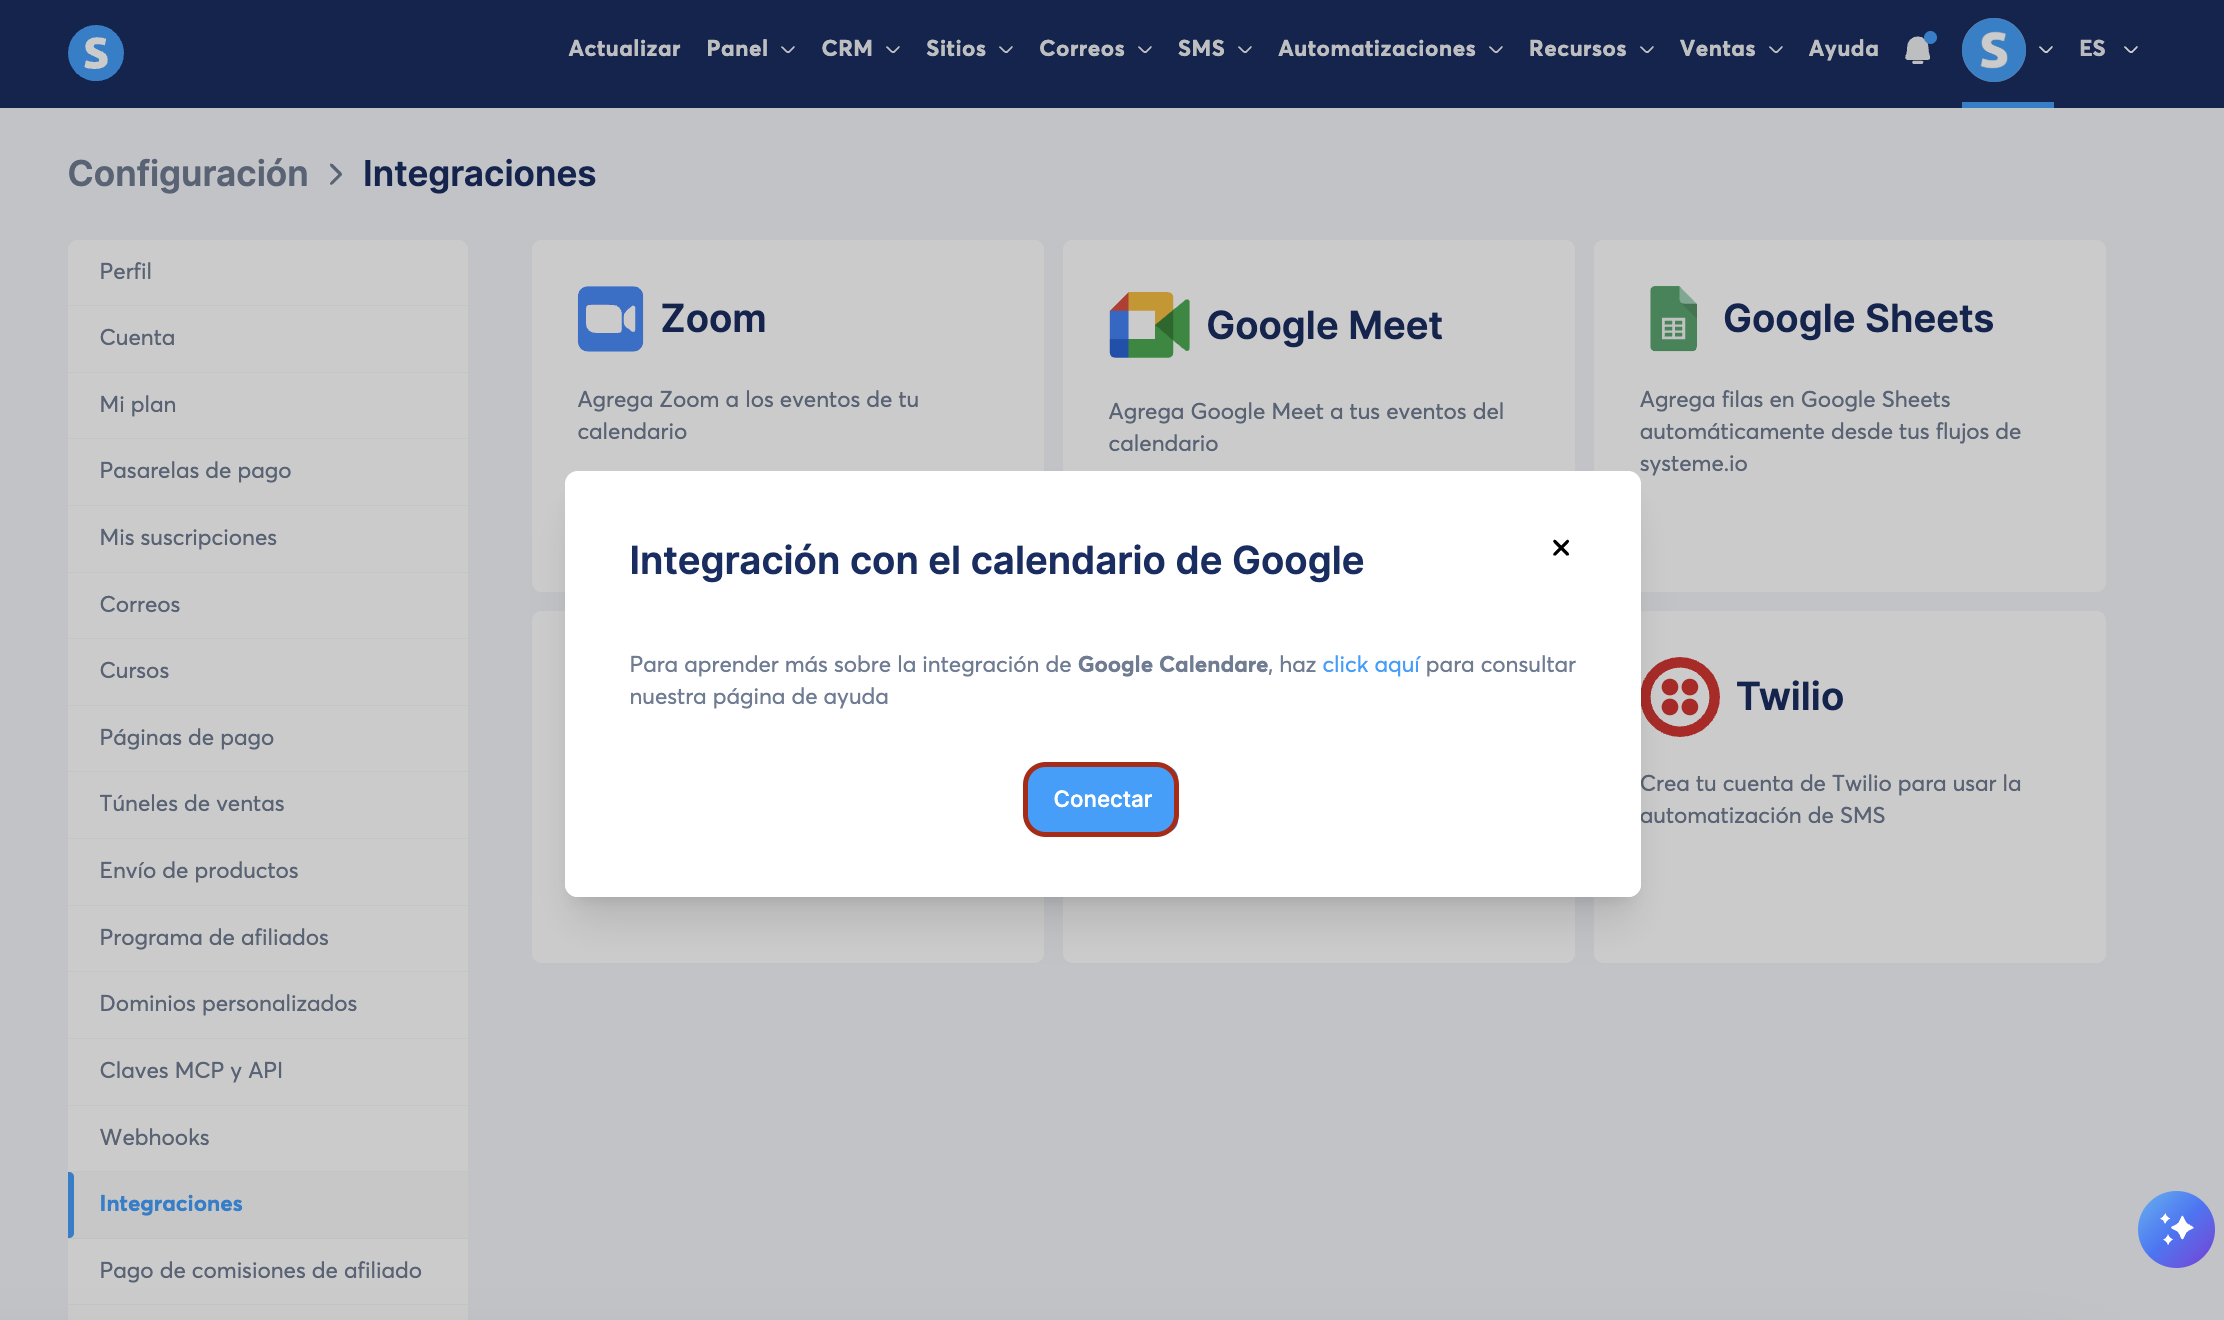Click the Twilio logo icon
This screenshot has width=2224, height=1320.
(1680, 697)
